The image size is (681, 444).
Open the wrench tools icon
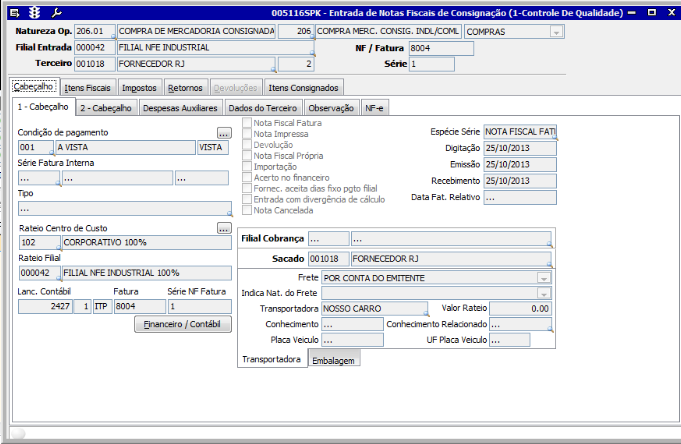55,12
